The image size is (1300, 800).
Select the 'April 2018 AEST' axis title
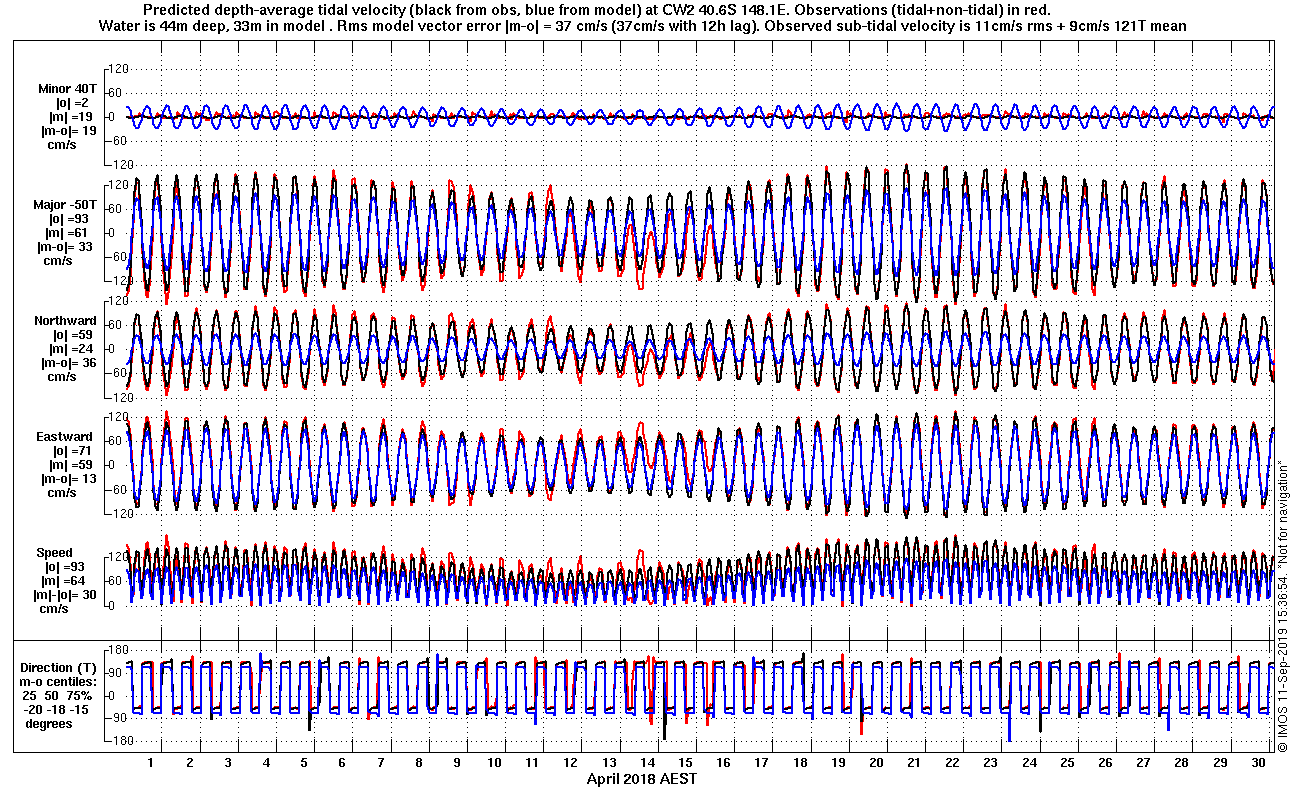point(641,779)
